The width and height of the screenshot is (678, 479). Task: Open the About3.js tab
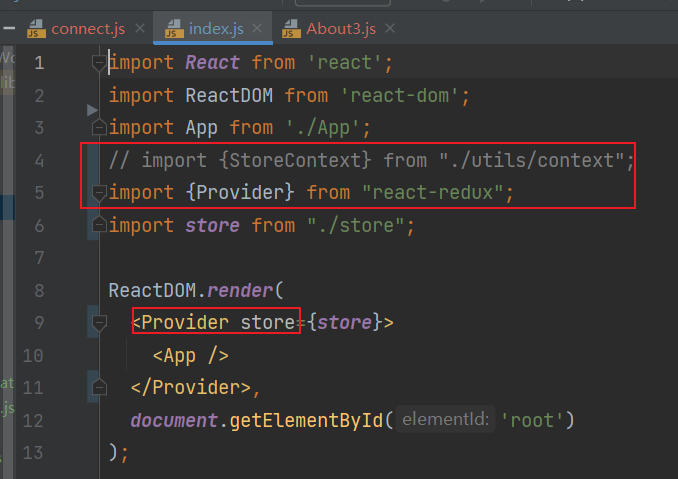[x=341, y=29]
